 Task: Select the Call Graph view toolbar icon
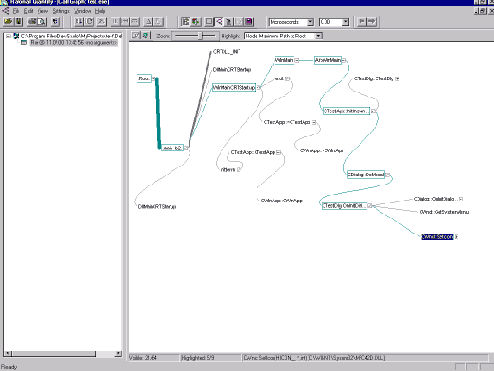[x=219, y=22]
